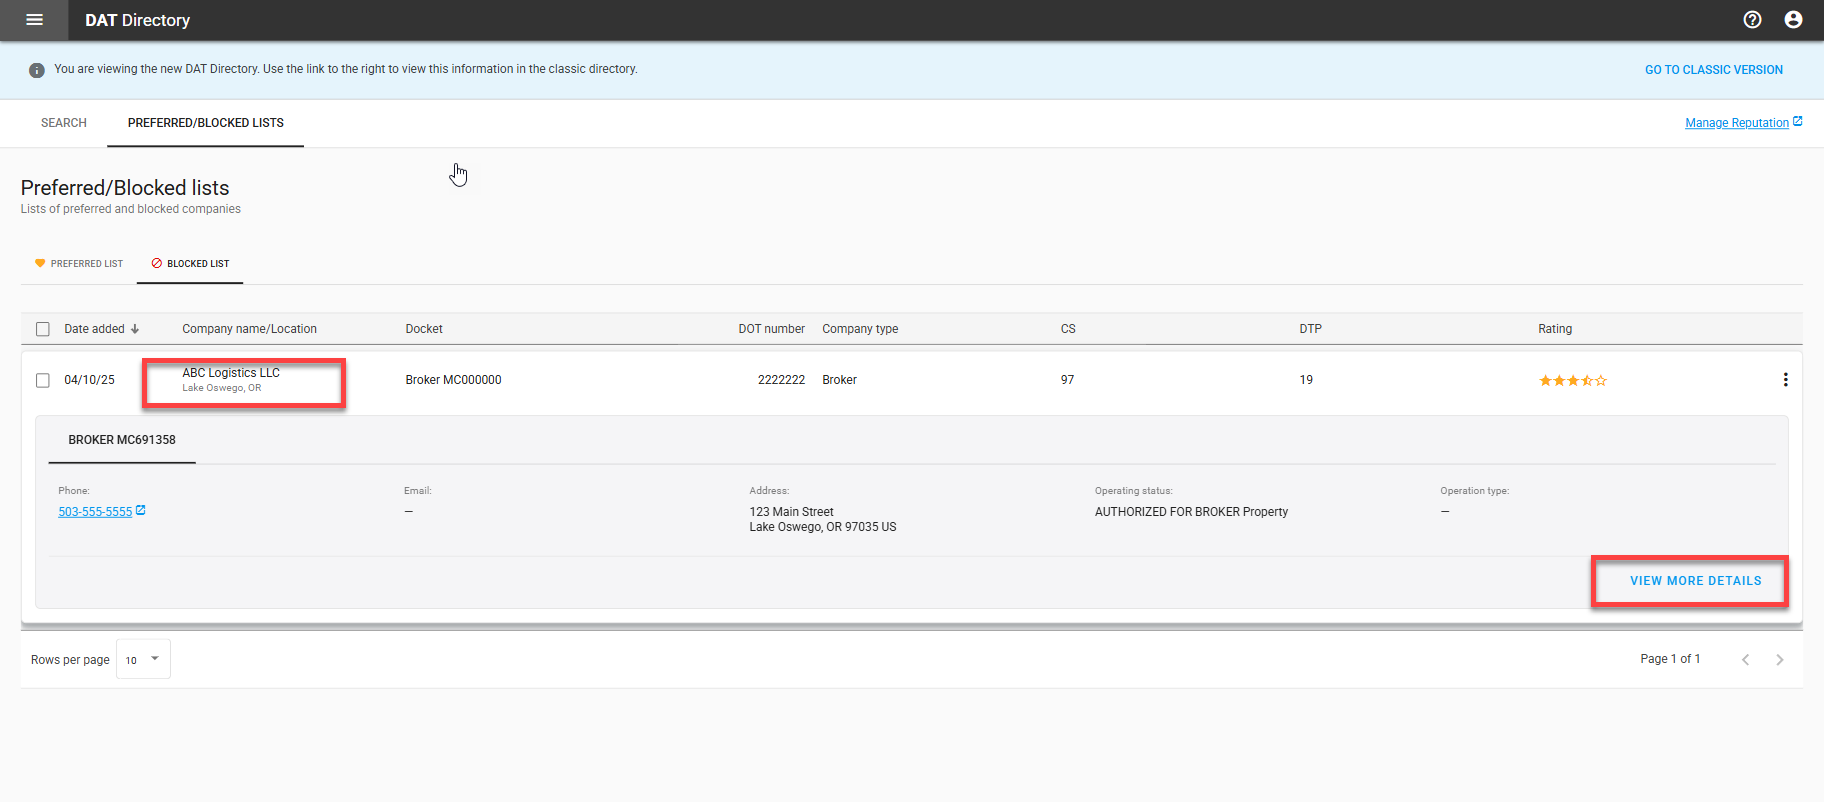Click the Broker company type cell

point(839,380)
